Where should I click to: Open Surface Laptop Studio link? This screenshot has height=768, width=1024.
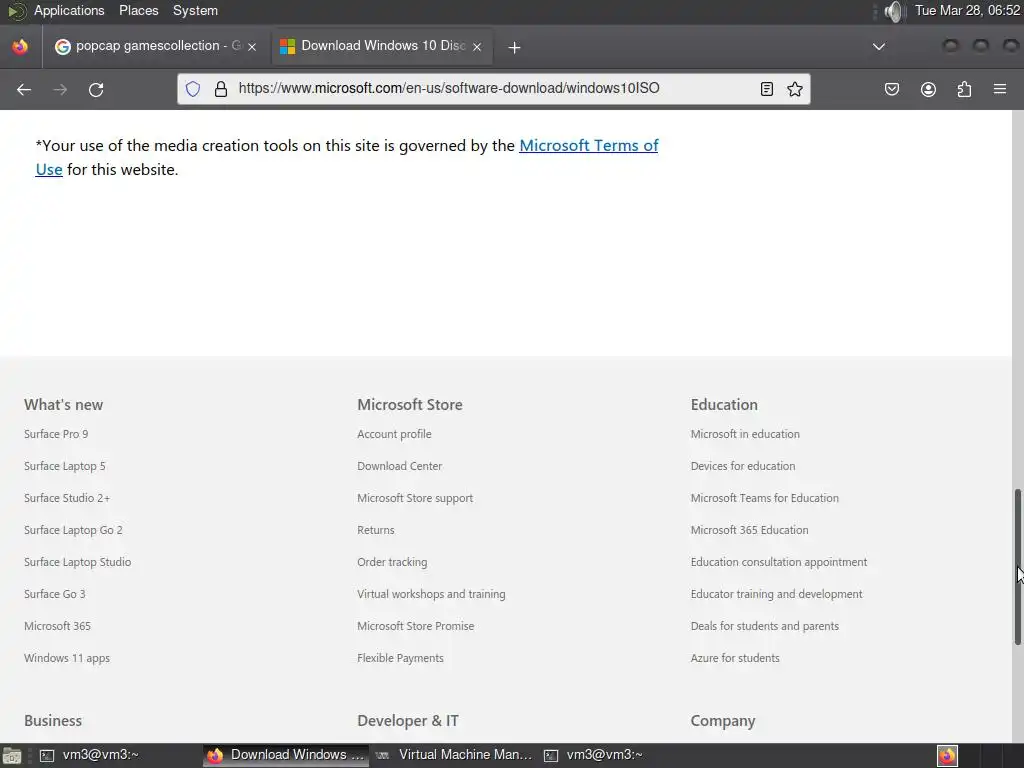[78, 562]
